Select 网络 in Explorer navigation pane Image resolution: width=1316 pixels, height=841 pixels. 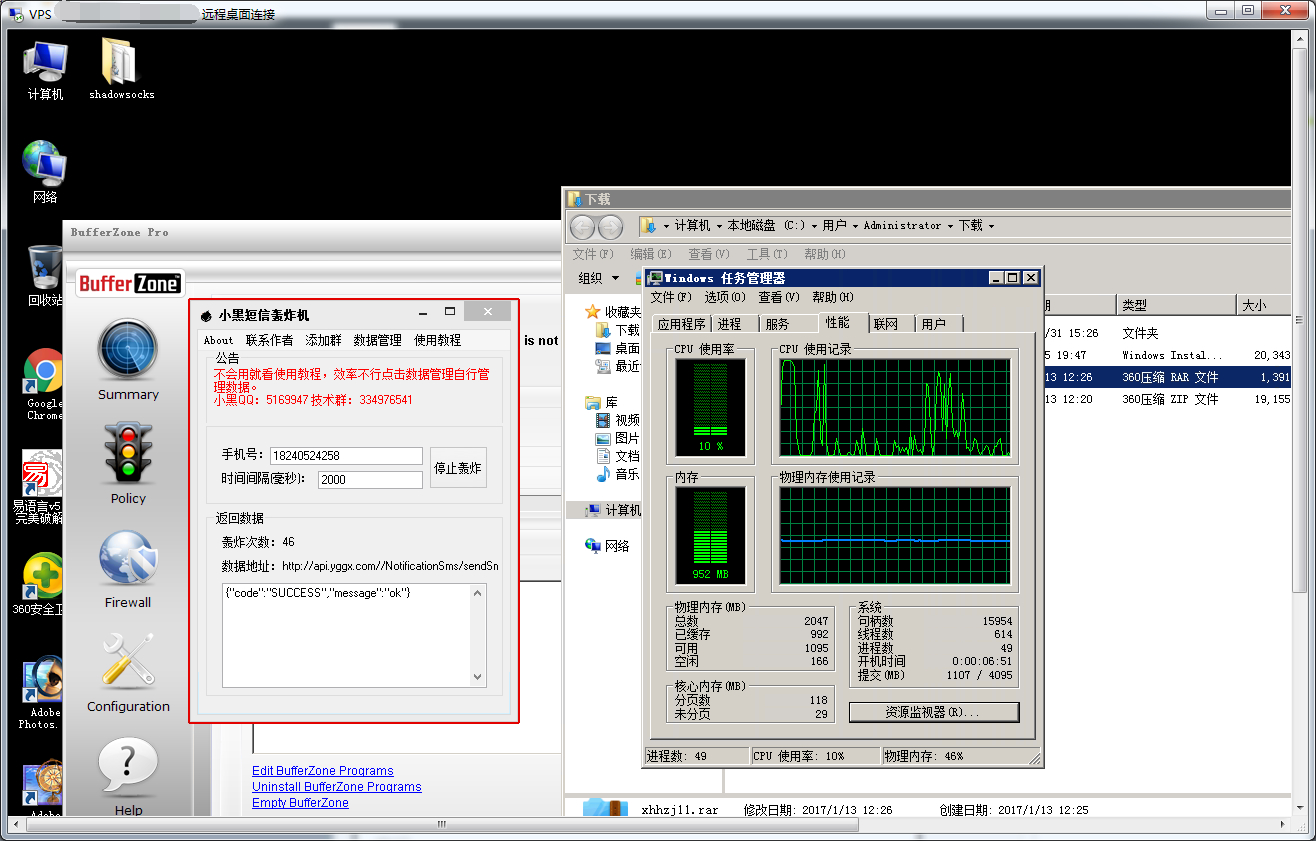pos(608,546)
